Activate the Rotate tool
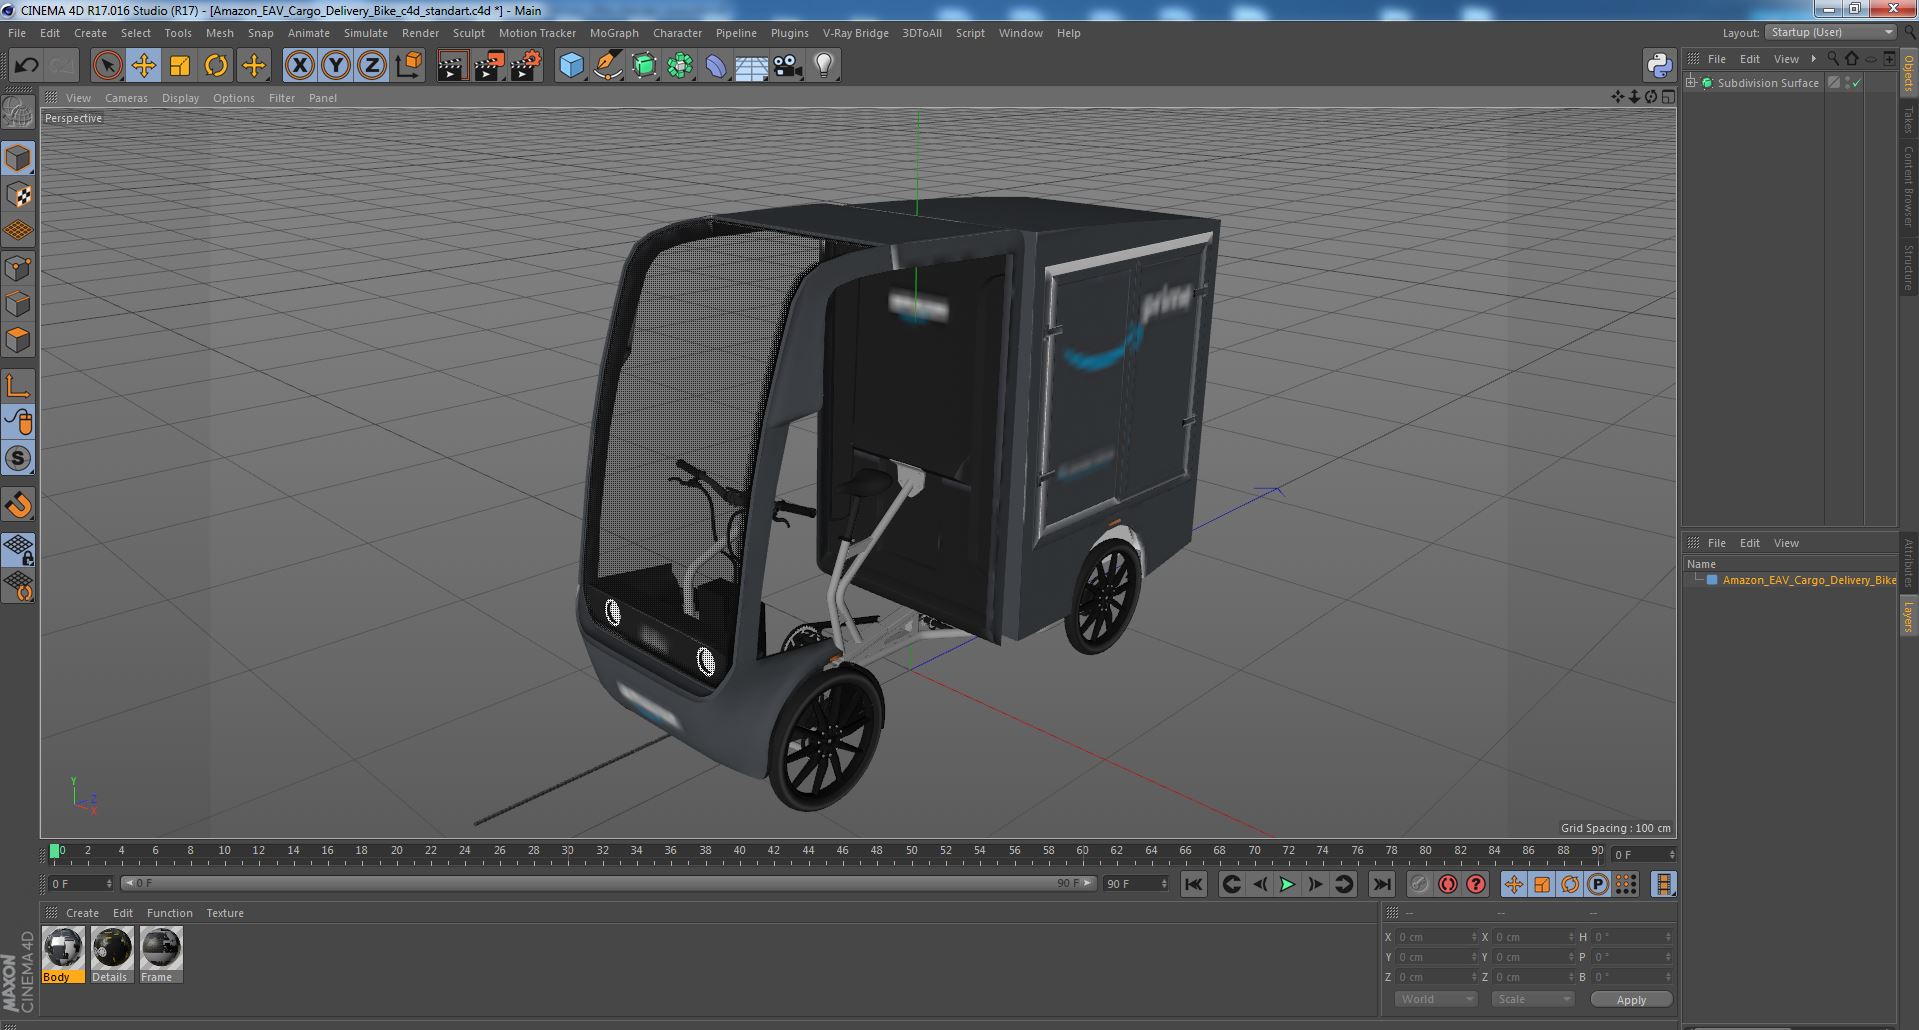1919x1030 pixels. 216,66
